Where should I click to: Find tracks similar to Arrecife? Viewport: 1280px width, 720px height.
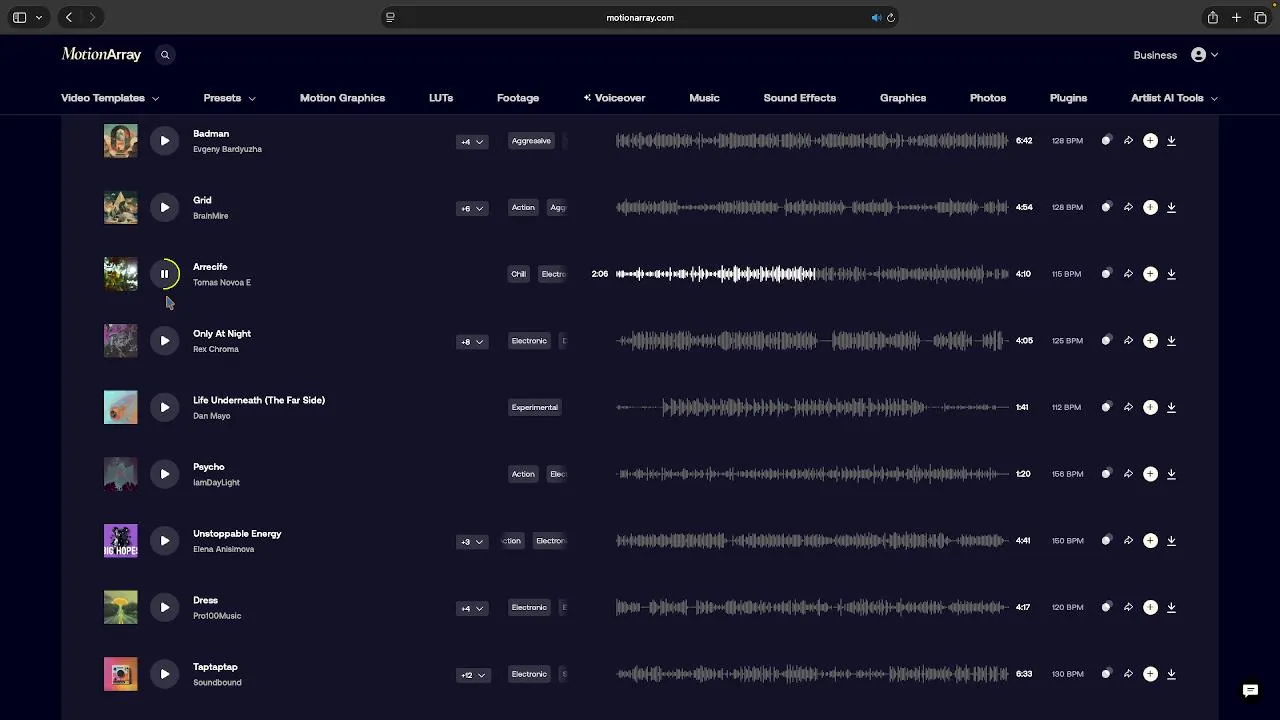[1106, 274]
